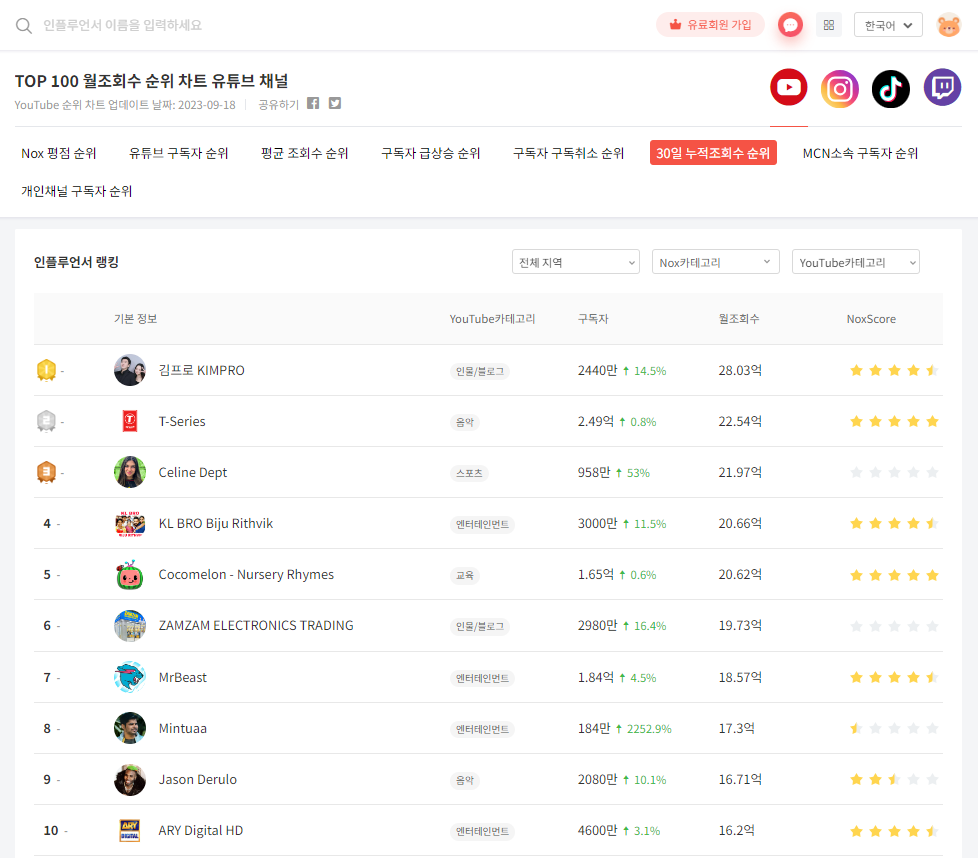
Task: Open the Celine Dept channel link
Action: point(193,473)
